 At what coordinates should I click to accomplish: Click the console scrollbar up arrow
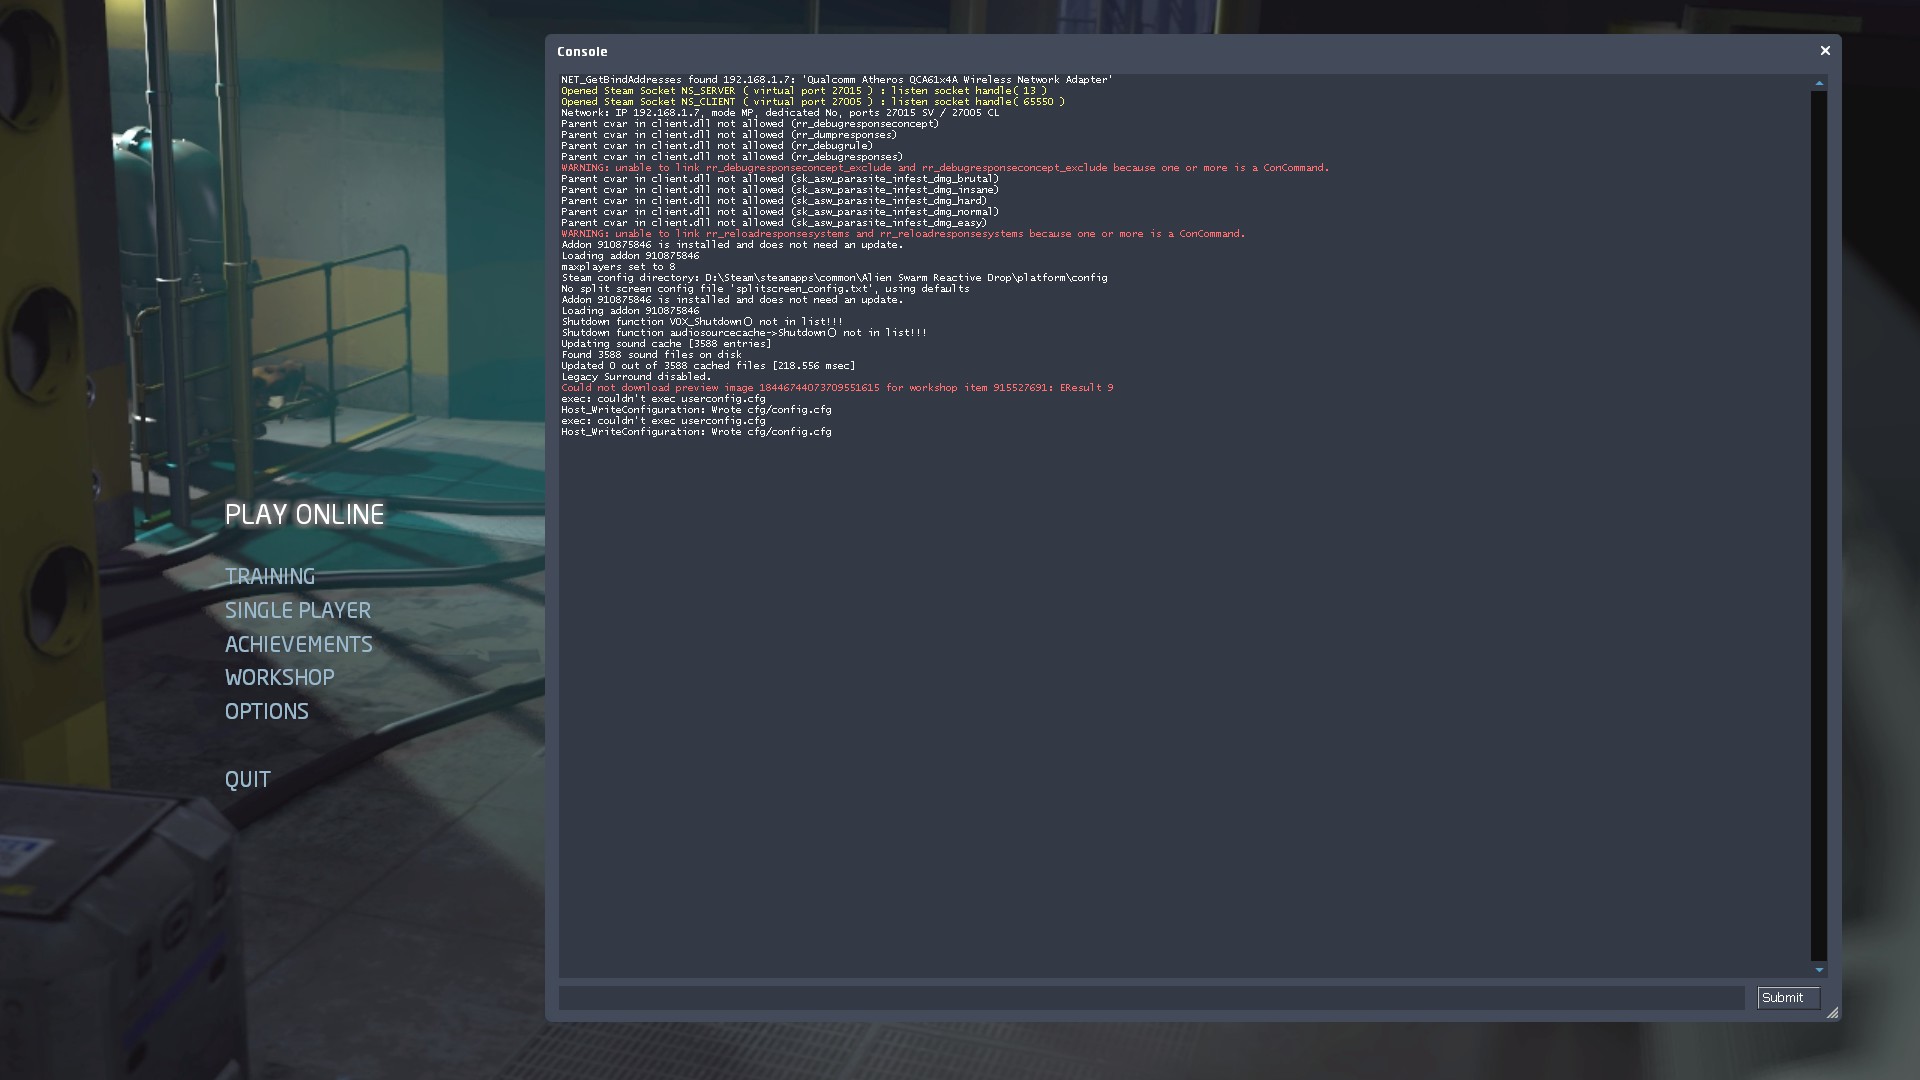(1819, 83)
